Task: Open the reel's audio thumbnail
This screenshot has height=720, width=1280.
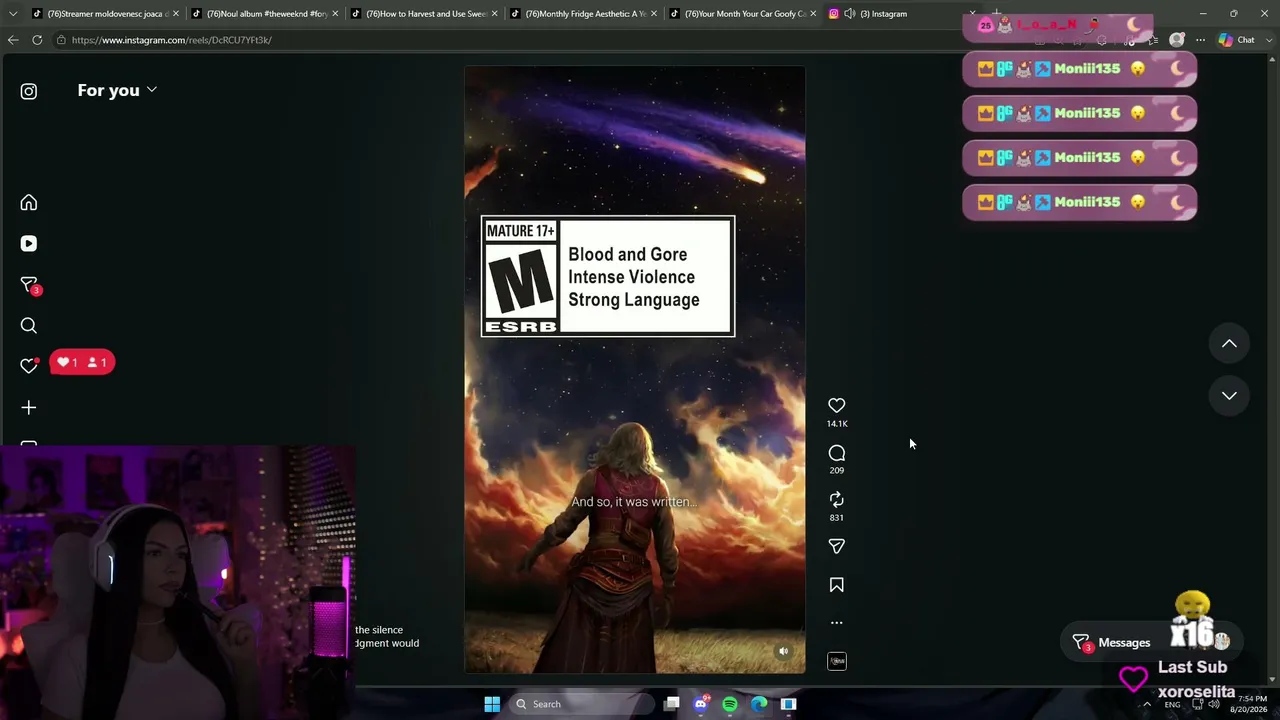Action: coord(837,661)
